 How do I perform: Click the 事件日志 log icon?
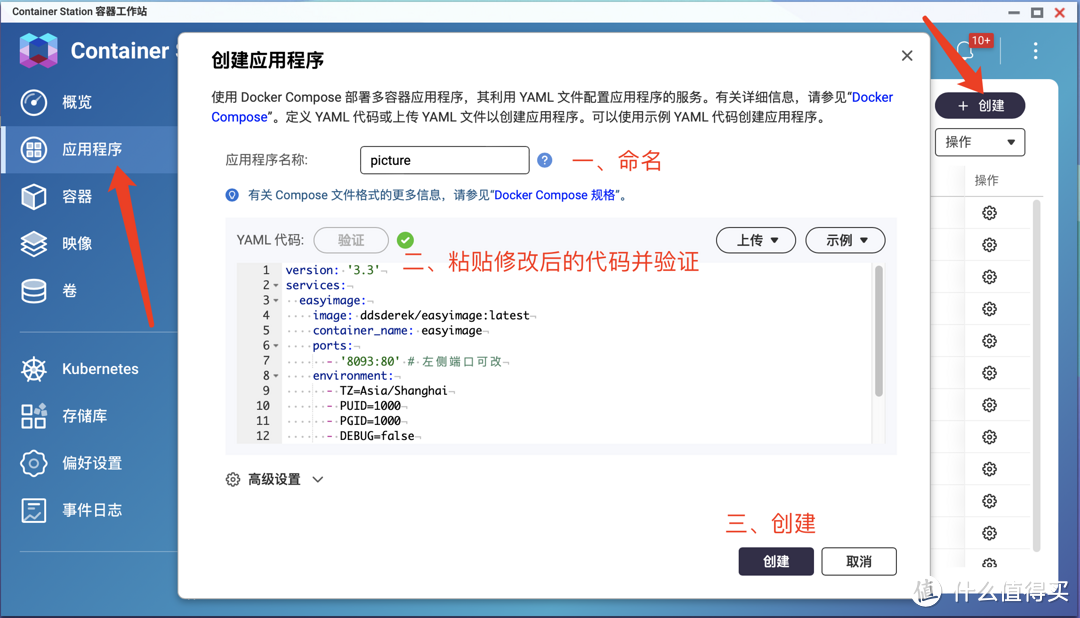tap(34, 511)
